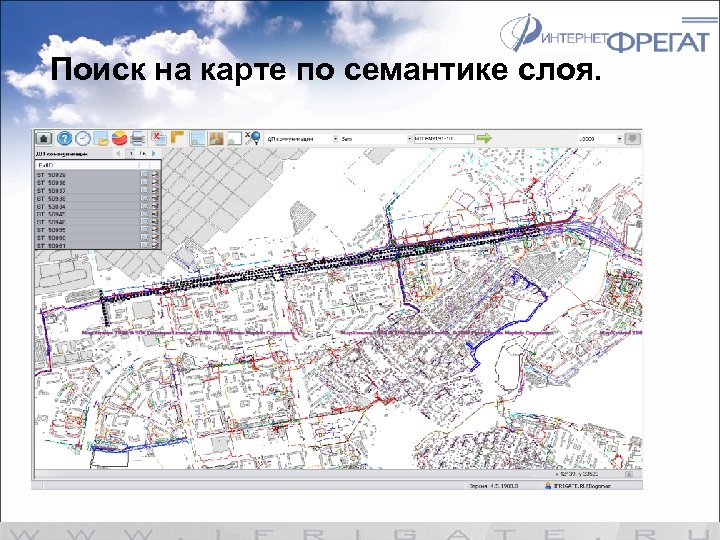Screen dimensions: 720x540
Task: Click the brown map layer icon
Action: point(216,138)
